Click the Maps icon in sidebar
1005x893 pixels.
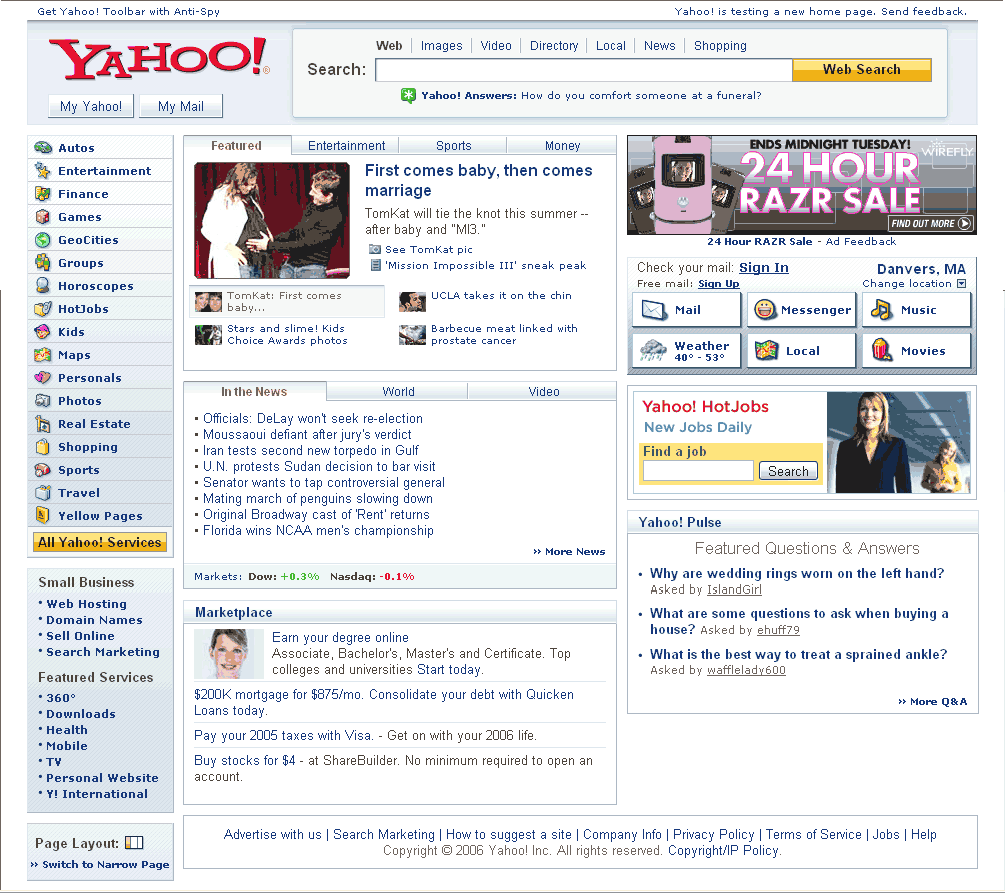click(43, 355)
